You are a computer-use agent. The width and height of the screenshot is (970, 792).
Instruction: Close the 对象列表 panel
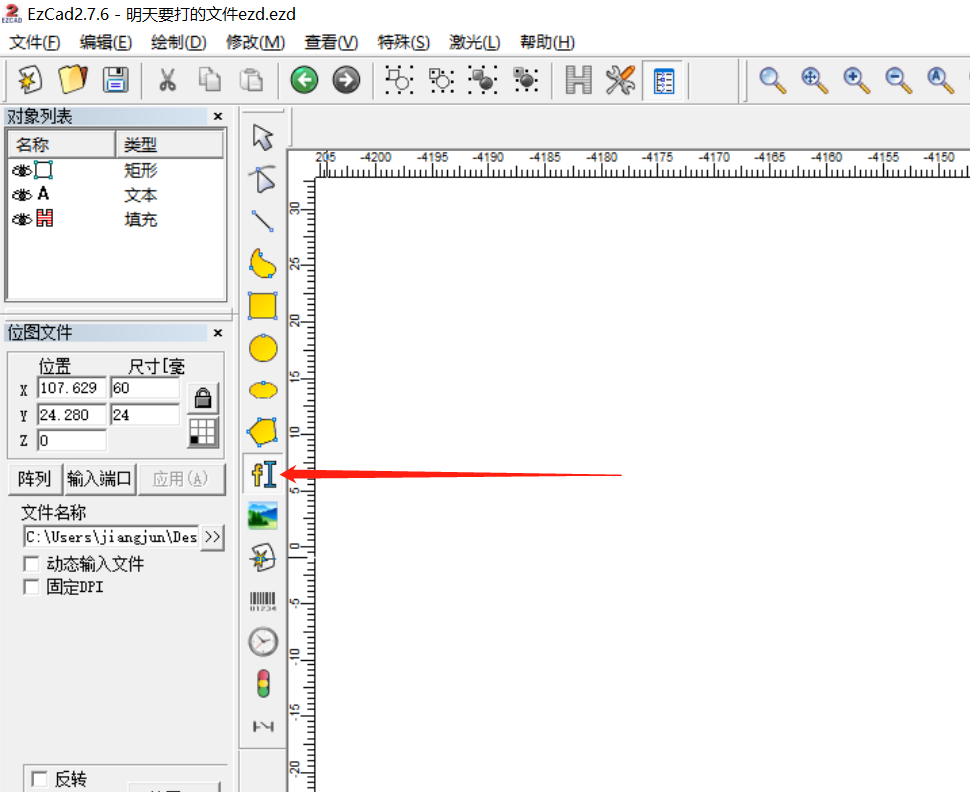point(218,116)
